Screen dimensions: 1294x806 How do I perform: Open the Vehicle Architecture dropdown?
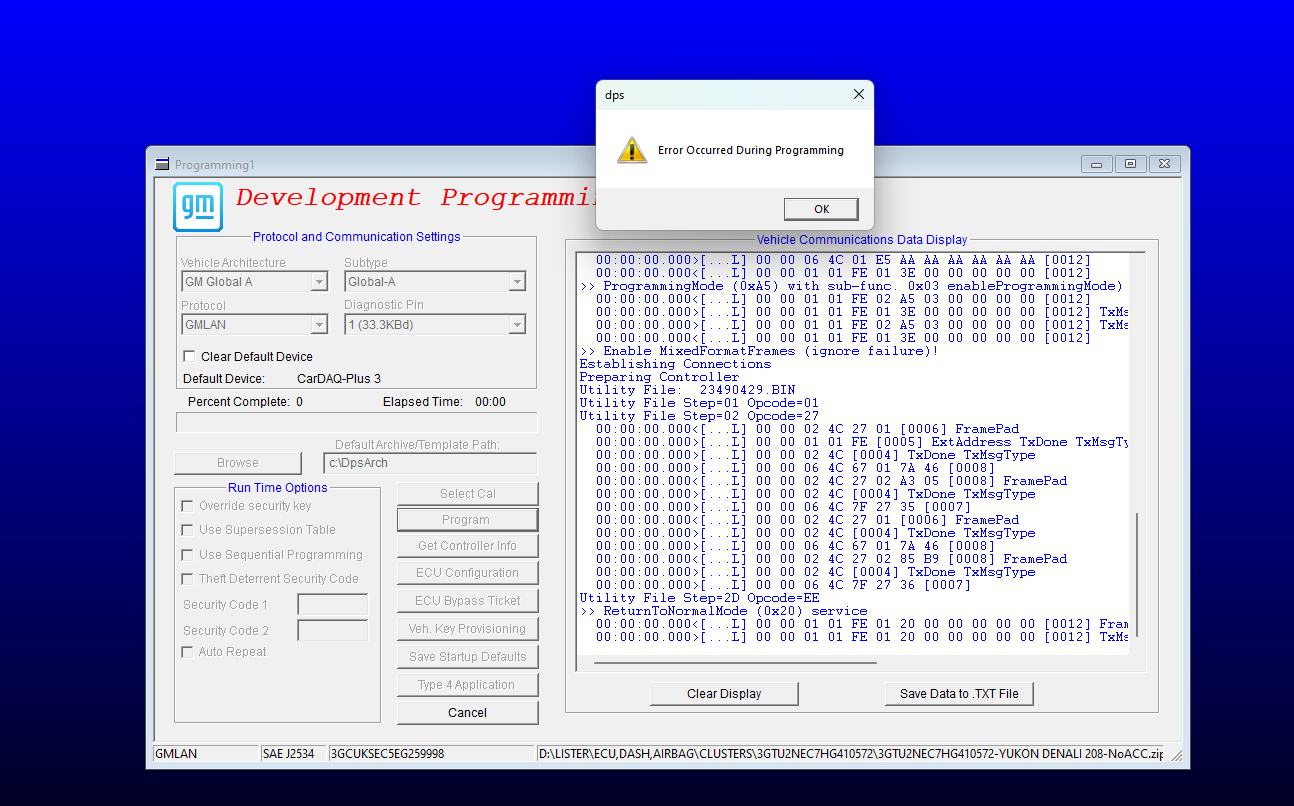click(x=319, y=282)
